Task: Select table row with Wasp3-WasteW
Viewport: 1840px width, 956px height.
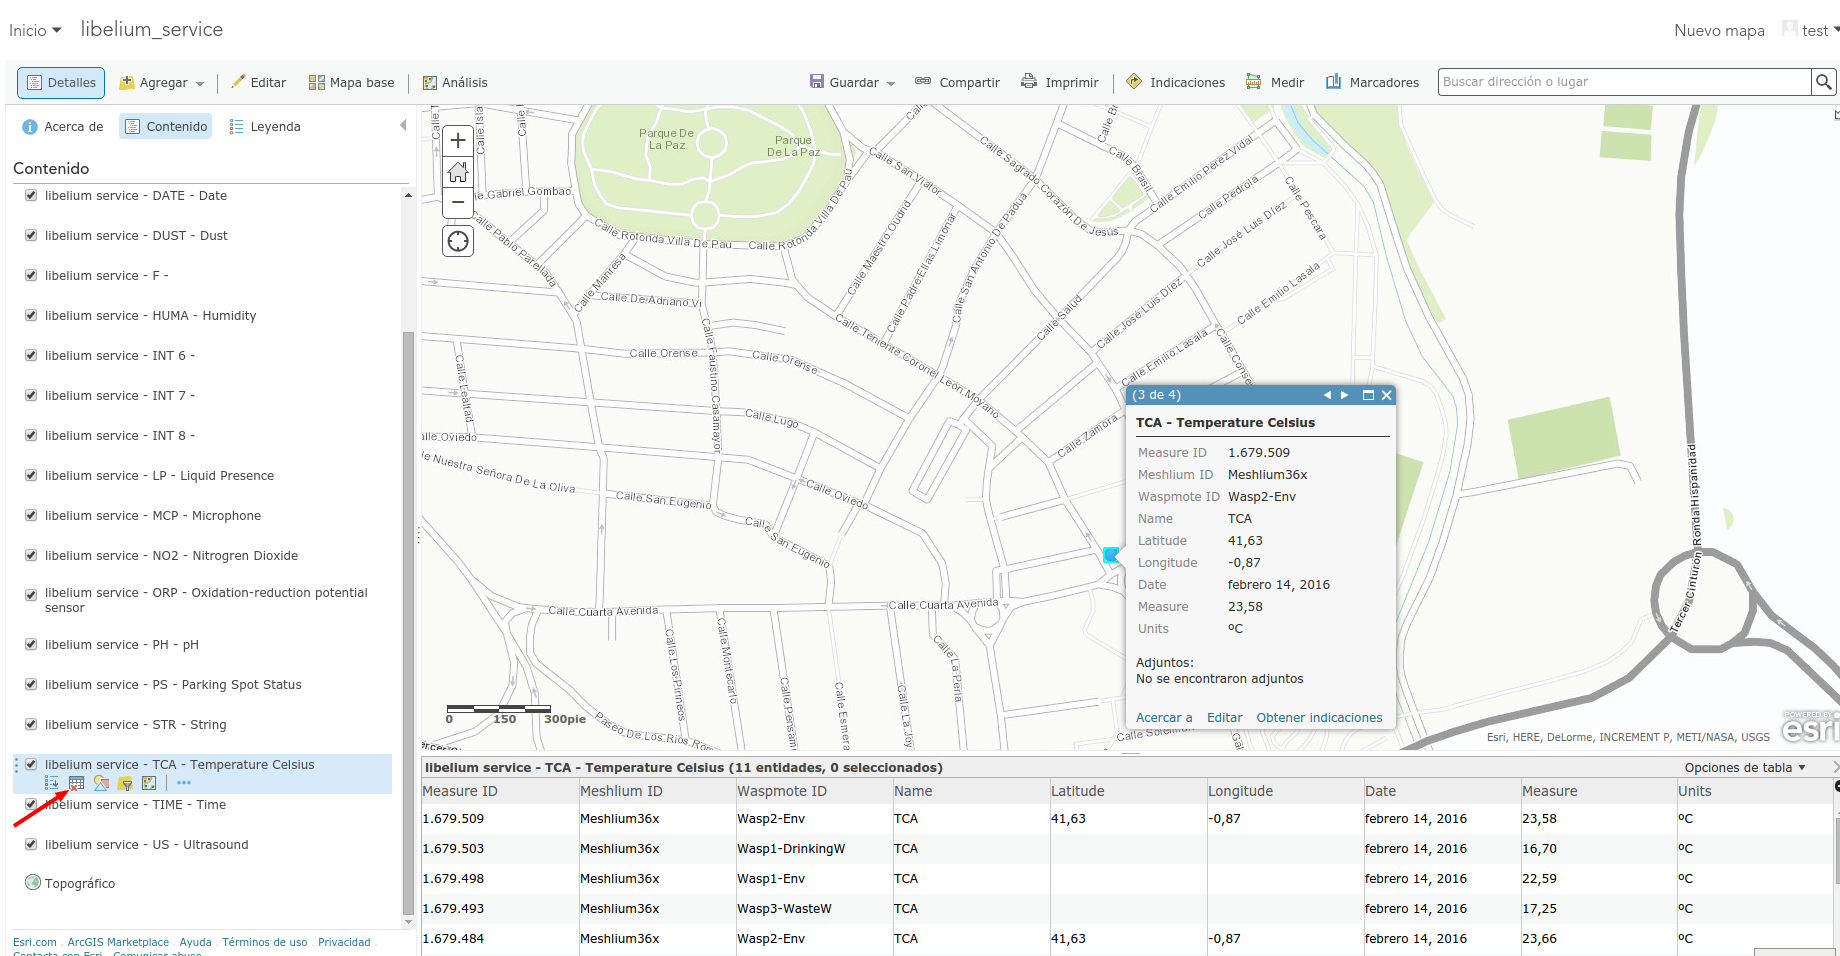Action: [x=1127, y=908]
